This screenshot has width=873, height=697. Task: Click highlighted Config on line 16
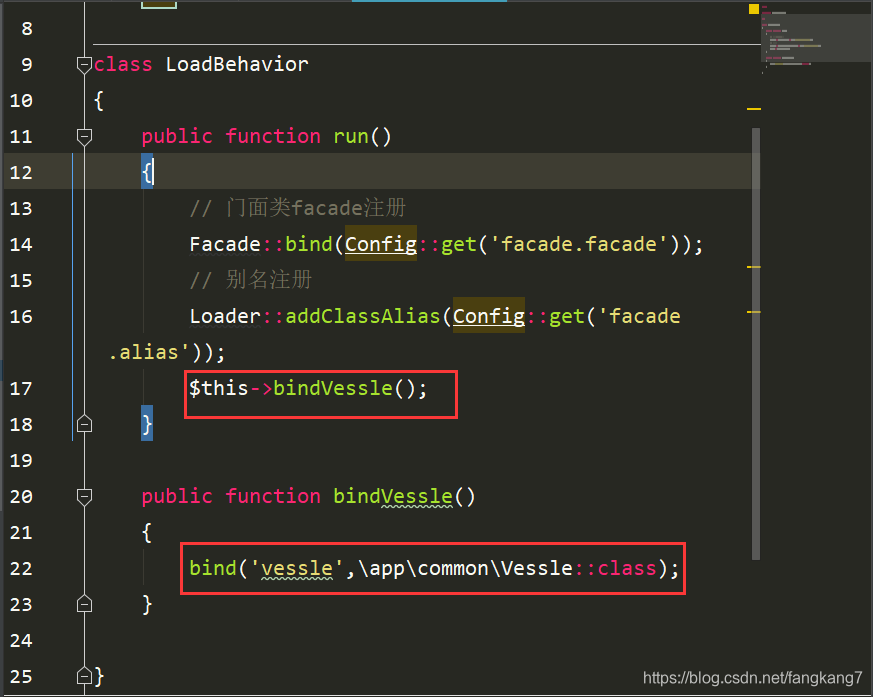click(489, 316)
